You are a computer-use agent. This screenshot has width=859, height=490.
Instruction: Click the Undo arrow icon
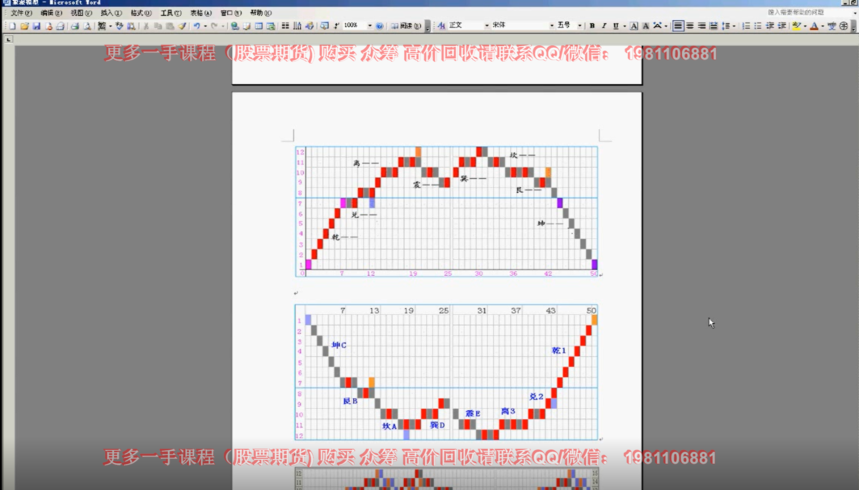click(197, 26)
